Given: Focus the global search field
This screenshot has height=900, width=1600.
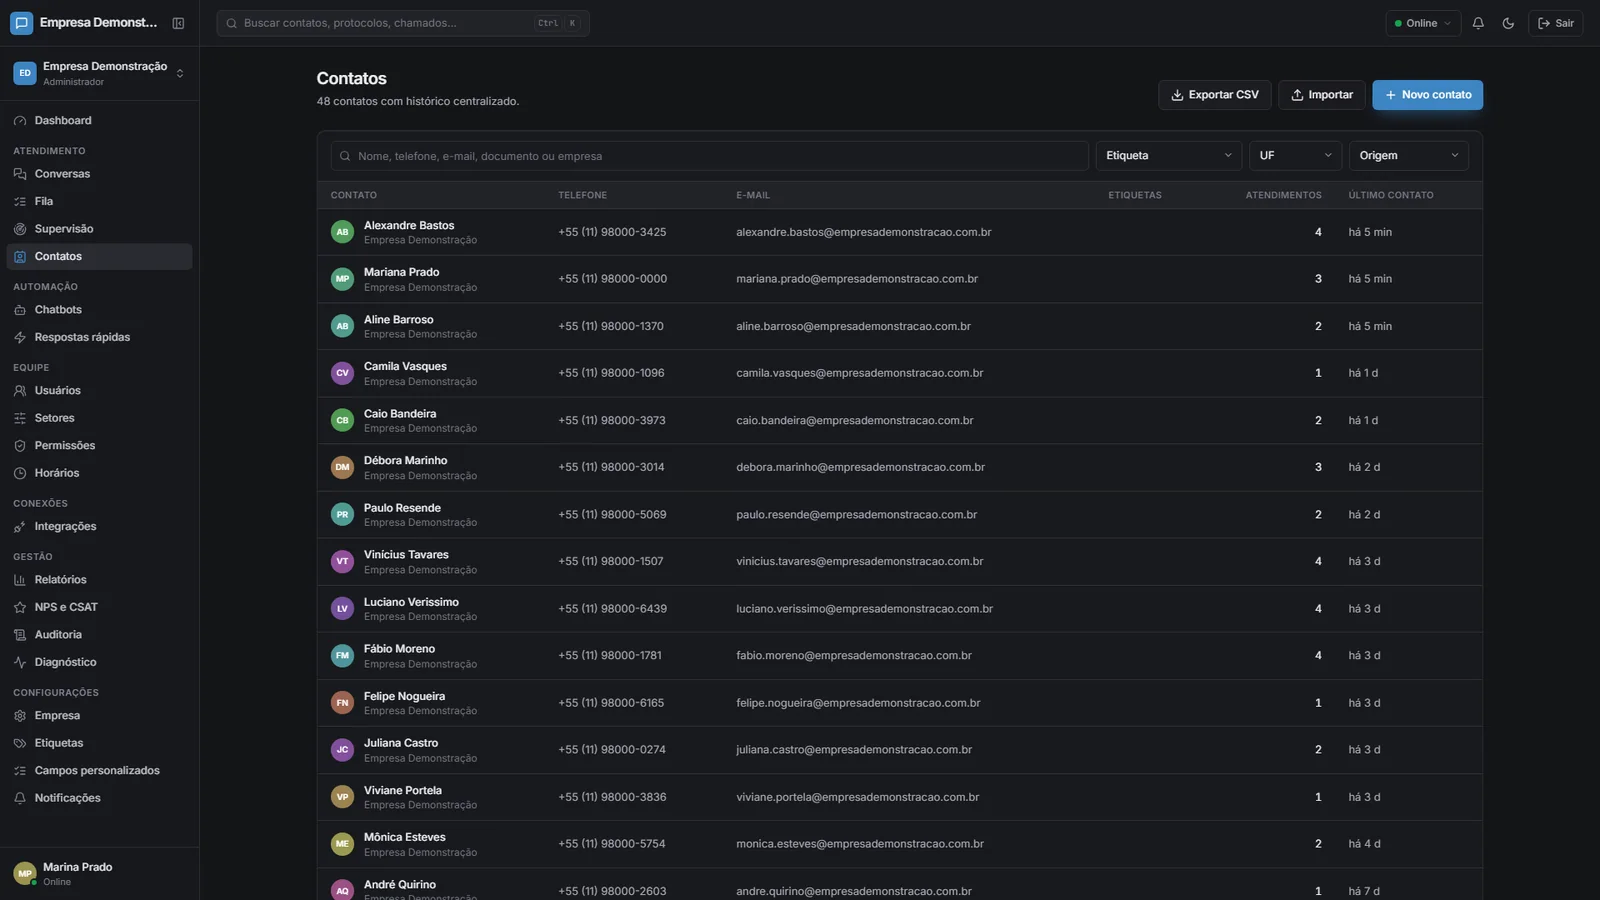Looking at the screenshot, I should pyautogui.click(x=403, y=23).
